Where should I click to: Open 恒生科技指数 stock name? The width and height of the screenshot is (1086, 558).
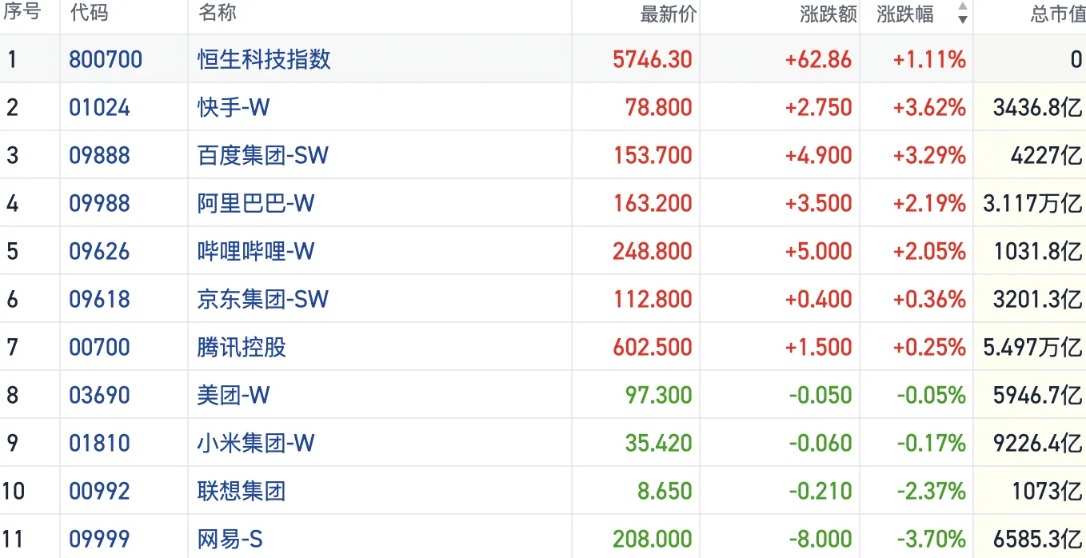click(x=264, y=59)
